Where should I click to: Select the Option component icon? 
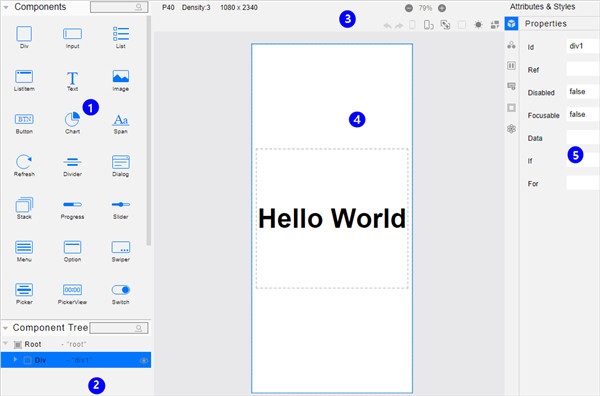coord(72,247)
